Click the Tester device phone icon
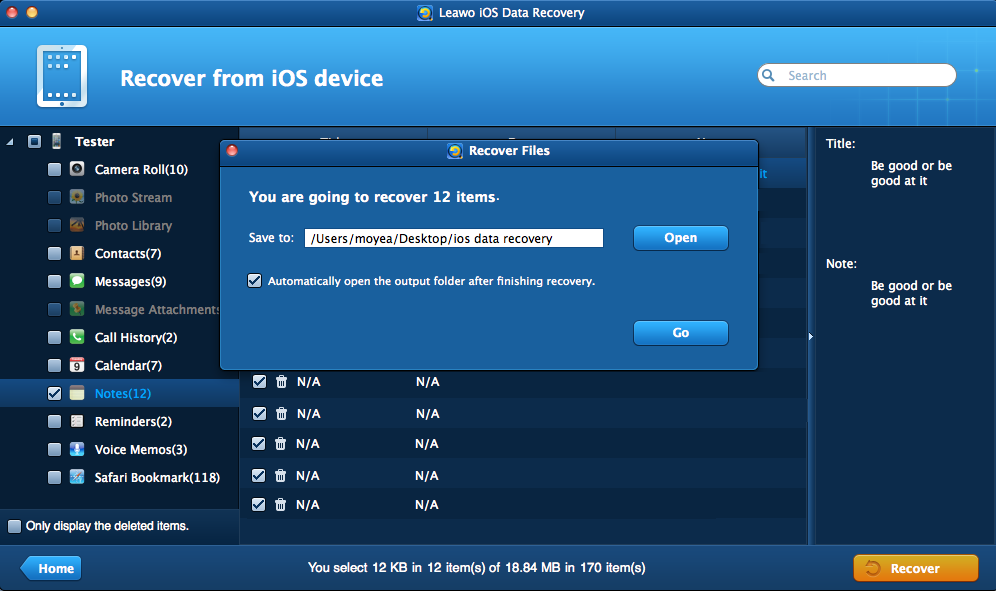The image size is (996, 591). (57, 141)
